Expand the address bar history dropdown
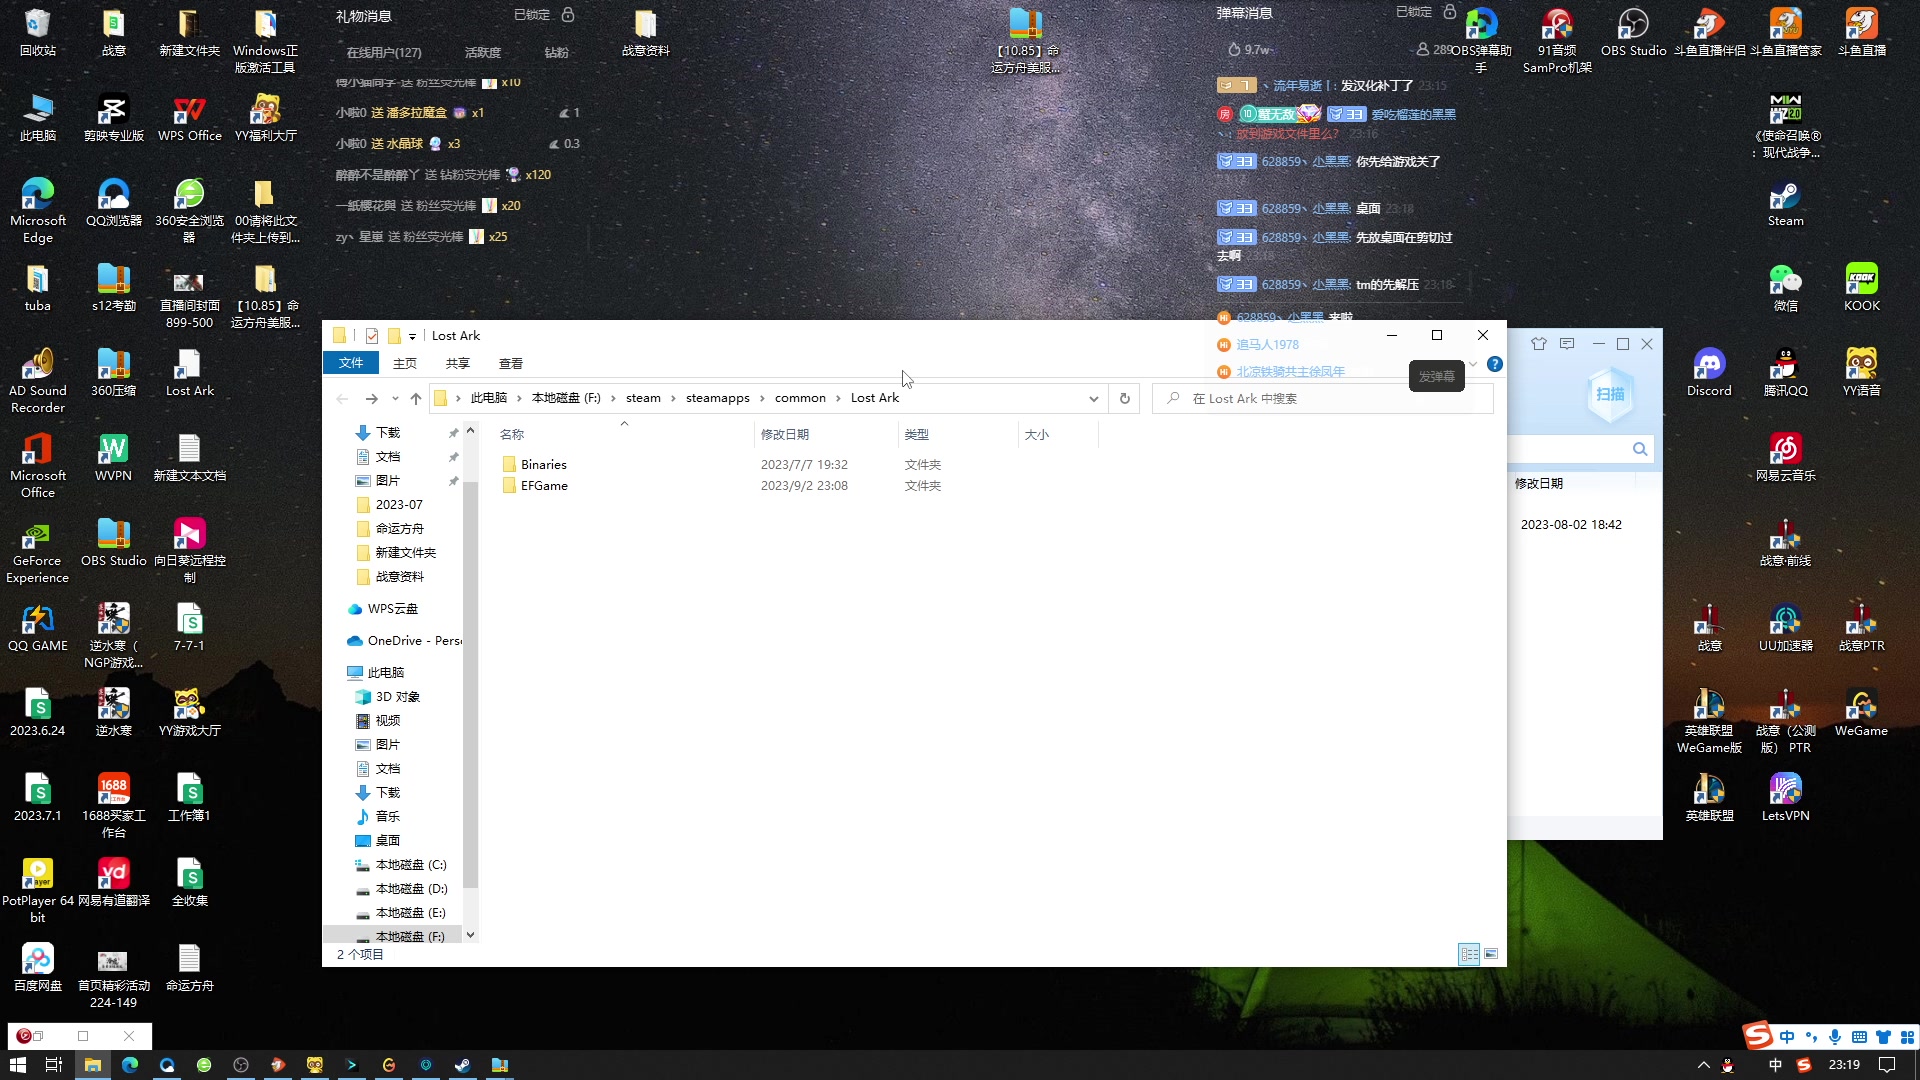Viewport: 1920px width, 1080px height. click(1093, 398)
